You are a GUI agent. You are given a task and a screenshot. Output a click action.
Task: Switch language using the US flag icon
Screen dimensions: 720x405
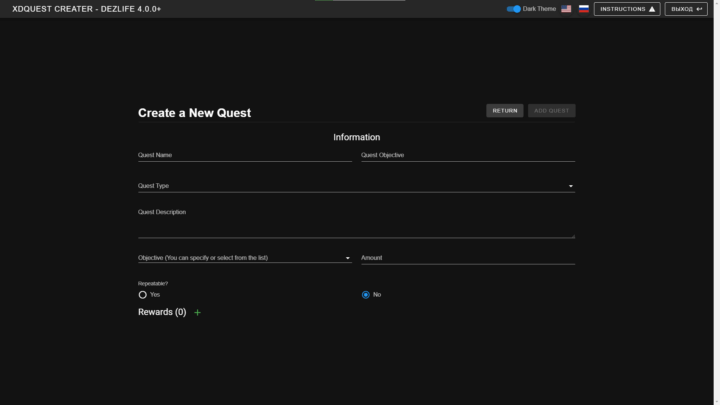click(566, 9)
